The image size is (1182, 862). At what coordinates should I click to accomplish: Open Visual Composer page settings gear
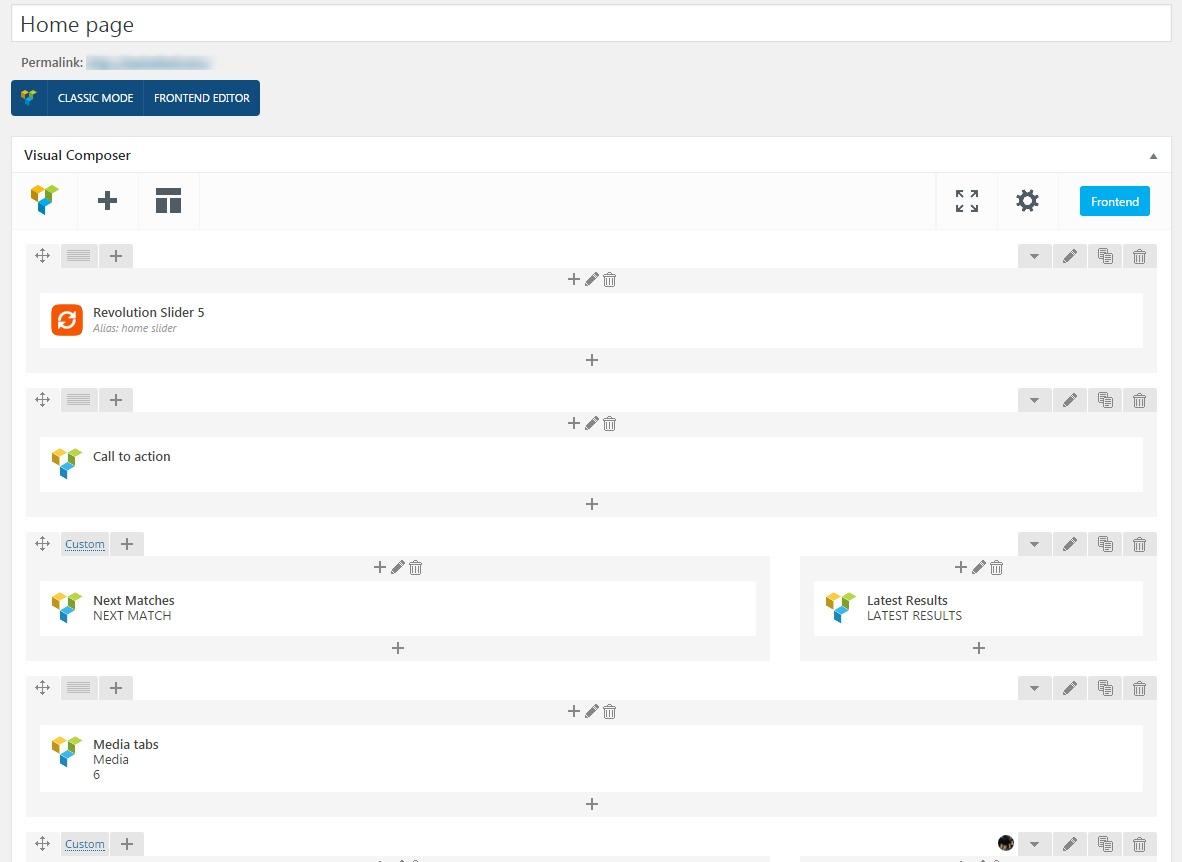(1027, 201)
